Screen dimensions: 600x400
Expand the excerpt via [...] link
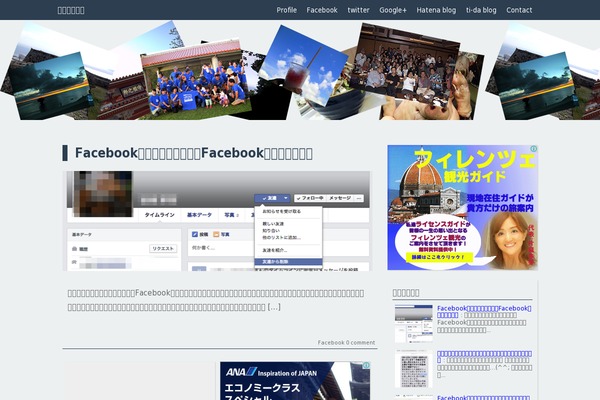[273, 306]
